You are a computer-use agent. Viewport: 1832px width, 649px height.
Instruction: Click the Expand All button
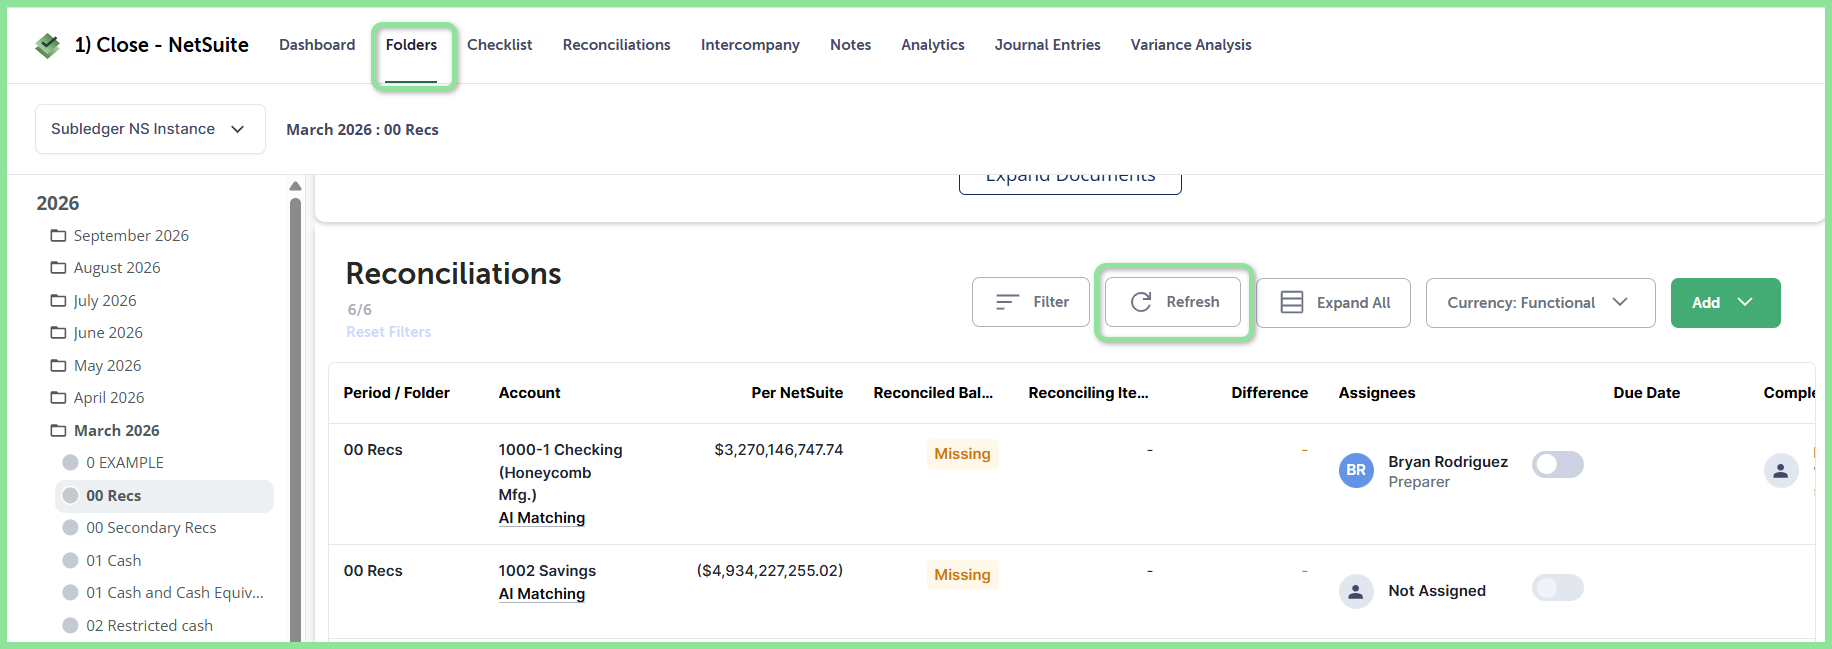click(1333, 303)
